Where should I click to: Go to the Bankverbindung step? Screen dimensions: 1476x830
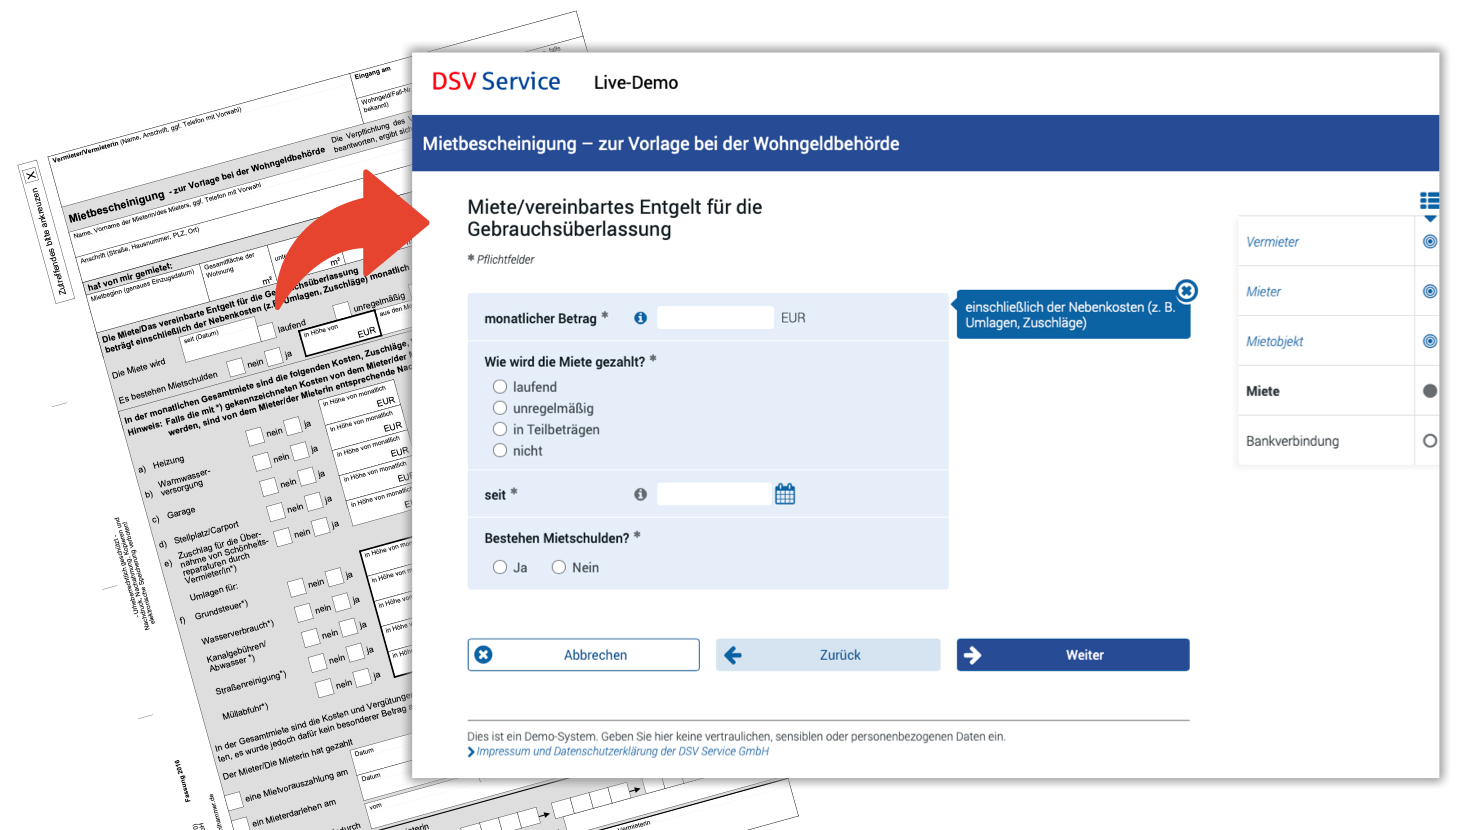1292,441
